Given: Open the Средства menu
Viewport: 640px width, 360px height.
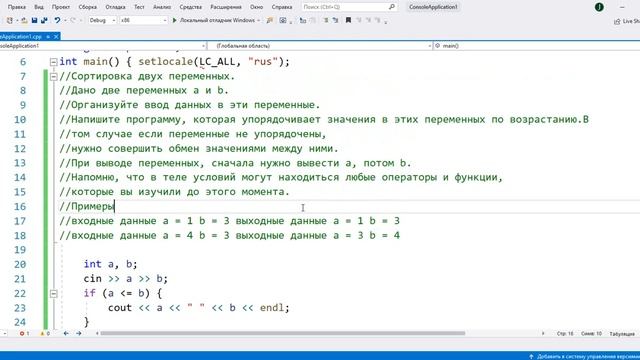Looking at the screenshot, I should click(x=191, y=7).
